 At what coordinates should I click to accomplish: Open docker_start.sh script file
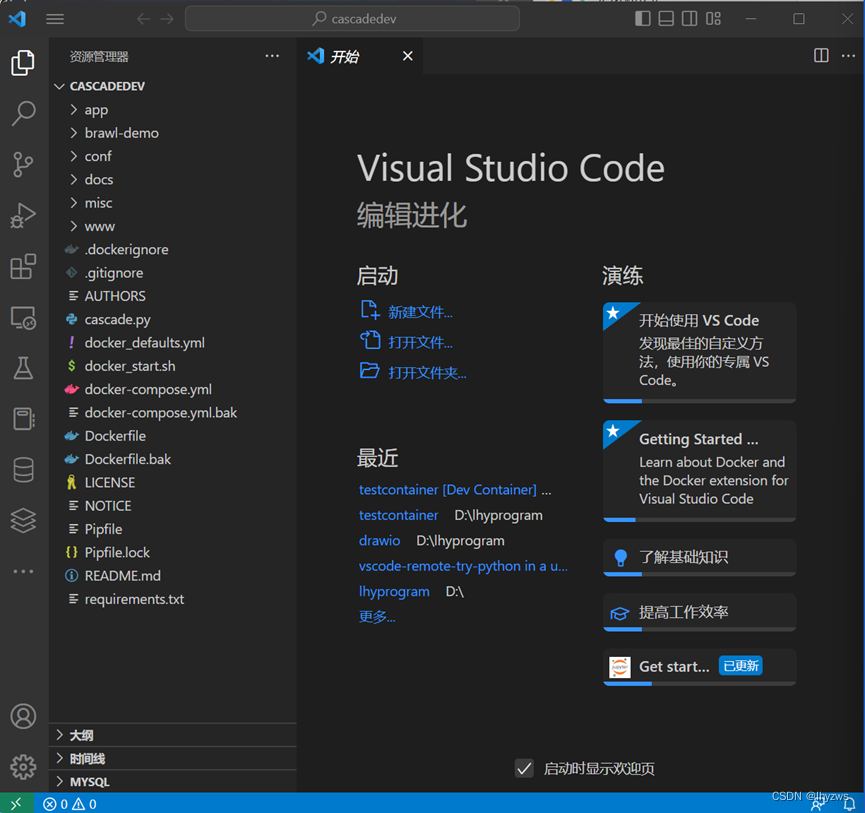pyautogui.click(x=173, y=366)
